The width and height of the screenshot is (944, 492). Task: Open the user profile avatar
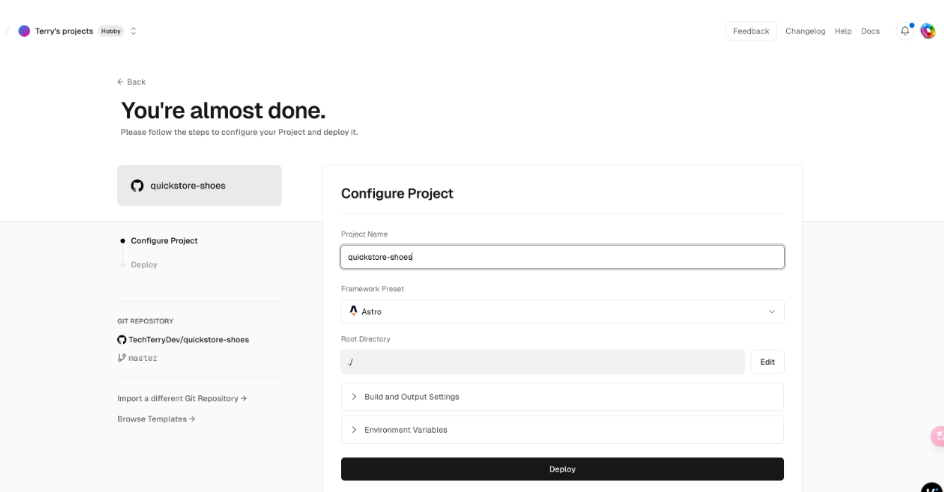[x=928, y=31]
